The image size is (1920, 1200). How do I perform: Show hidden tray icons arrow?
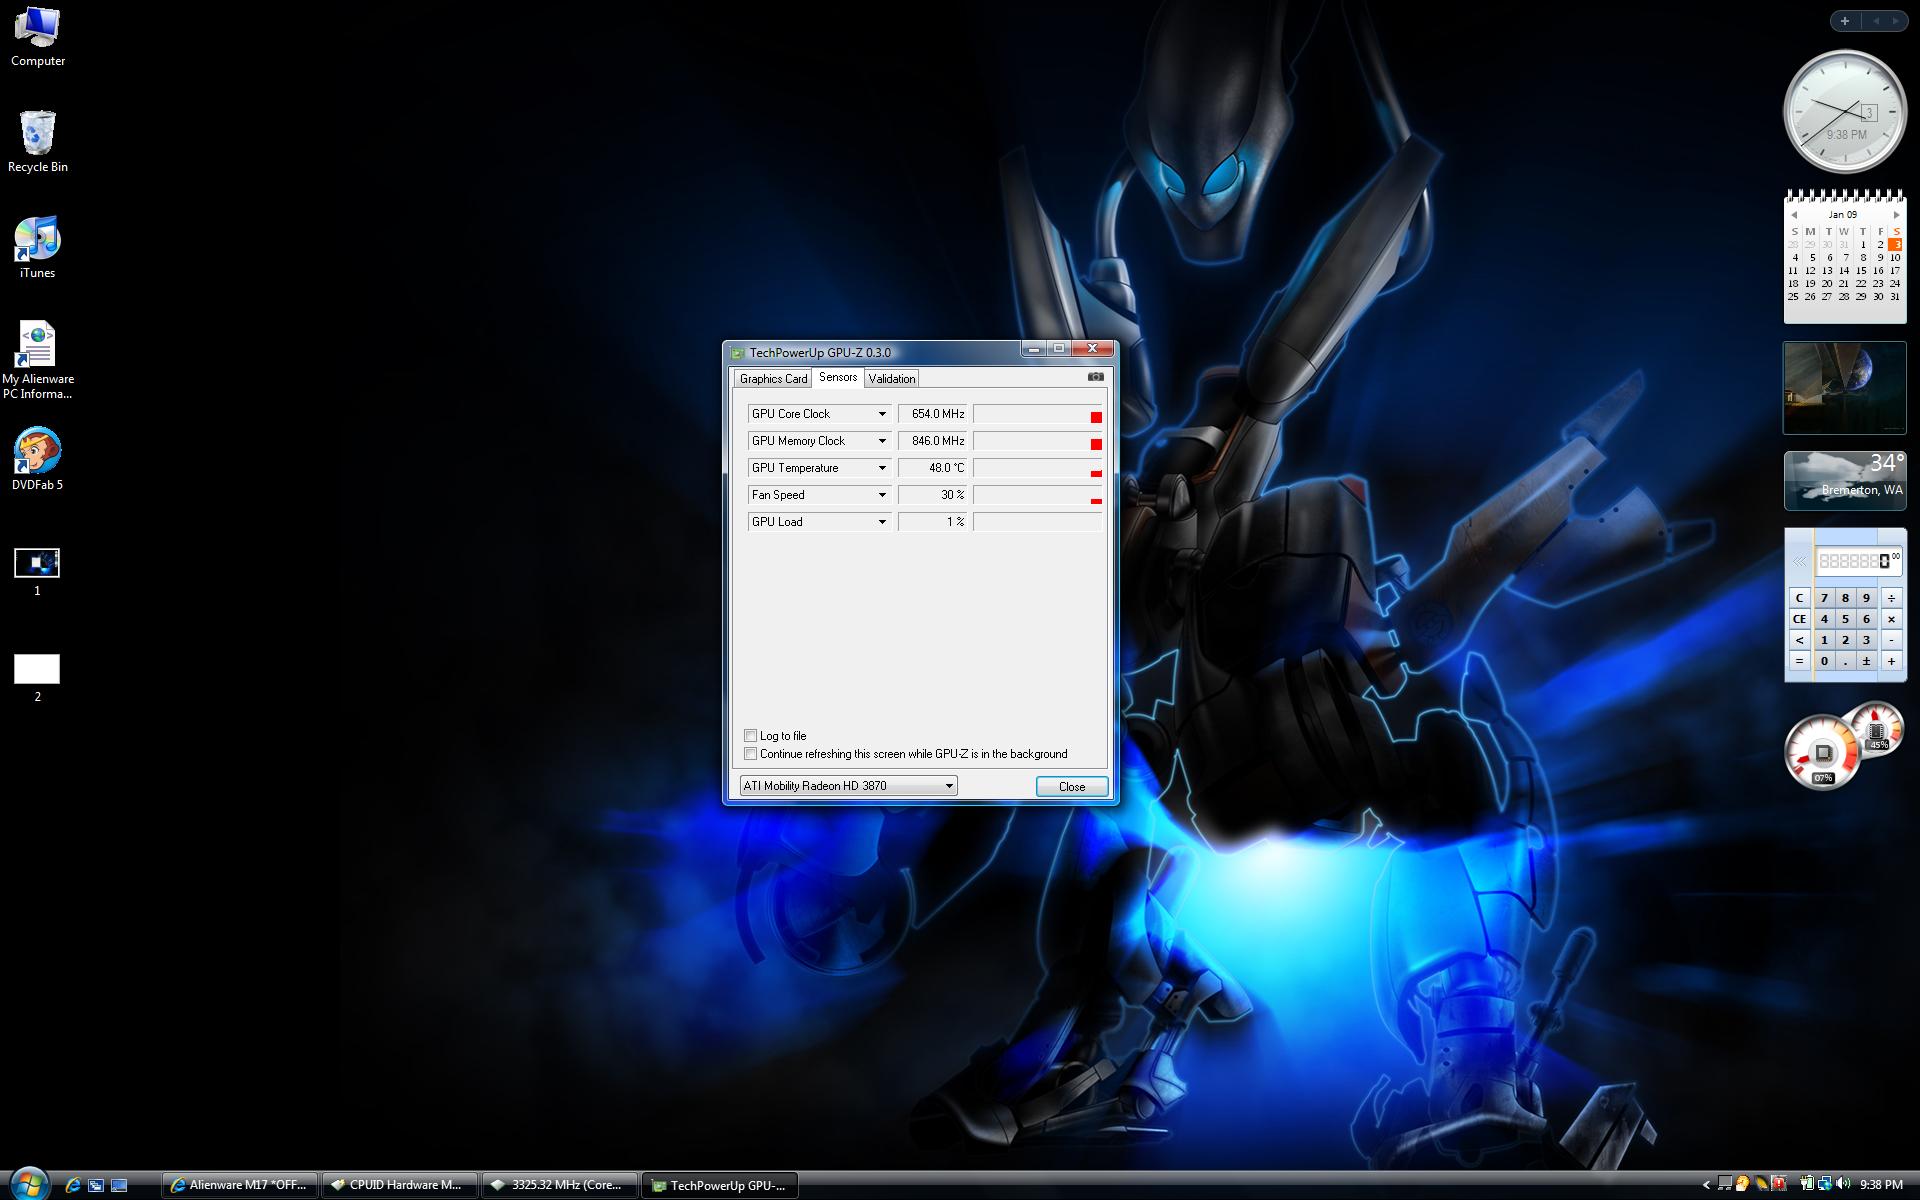[x=1706, y=1185]
